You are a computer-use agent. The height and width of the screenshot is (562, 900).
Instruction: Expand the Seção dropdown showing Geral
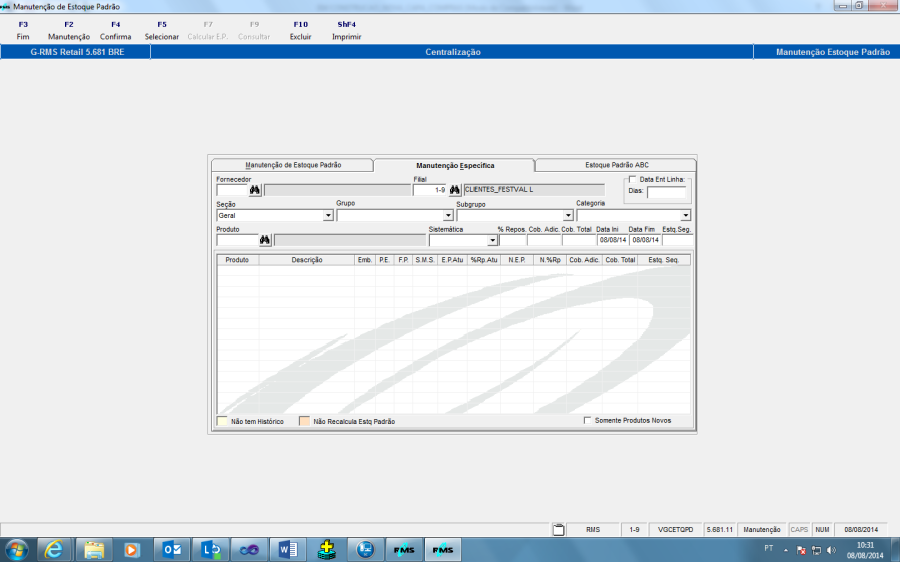coord(328,216)
